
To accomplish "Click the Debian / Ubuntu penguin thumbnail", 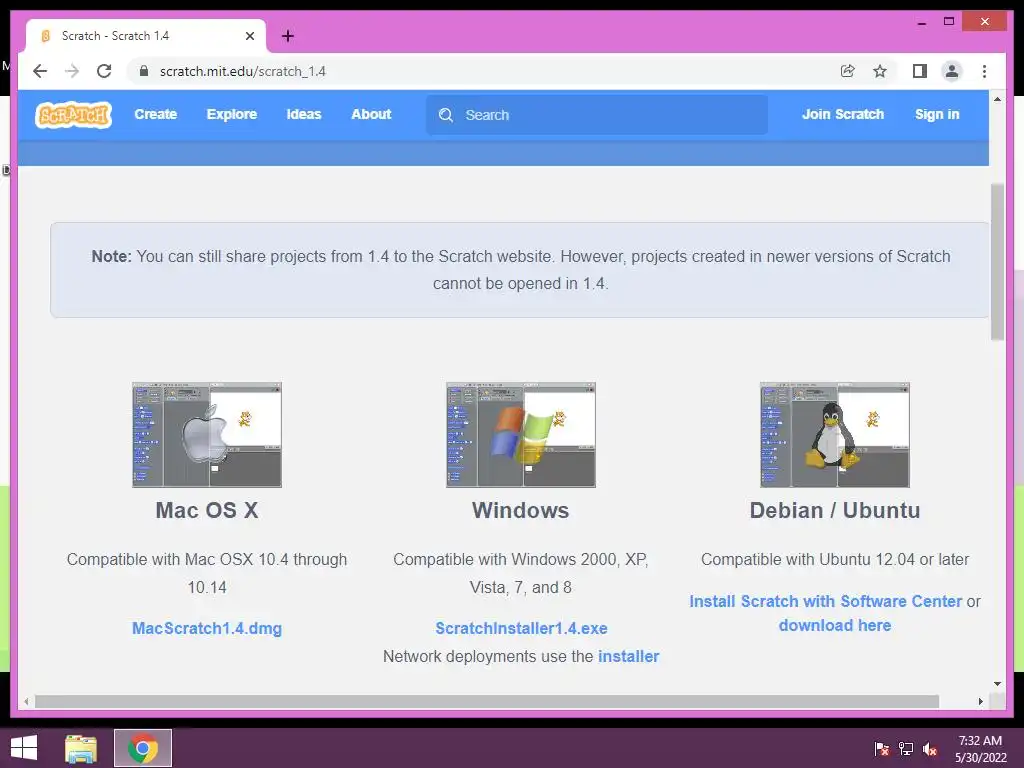I will pos(835,435).
